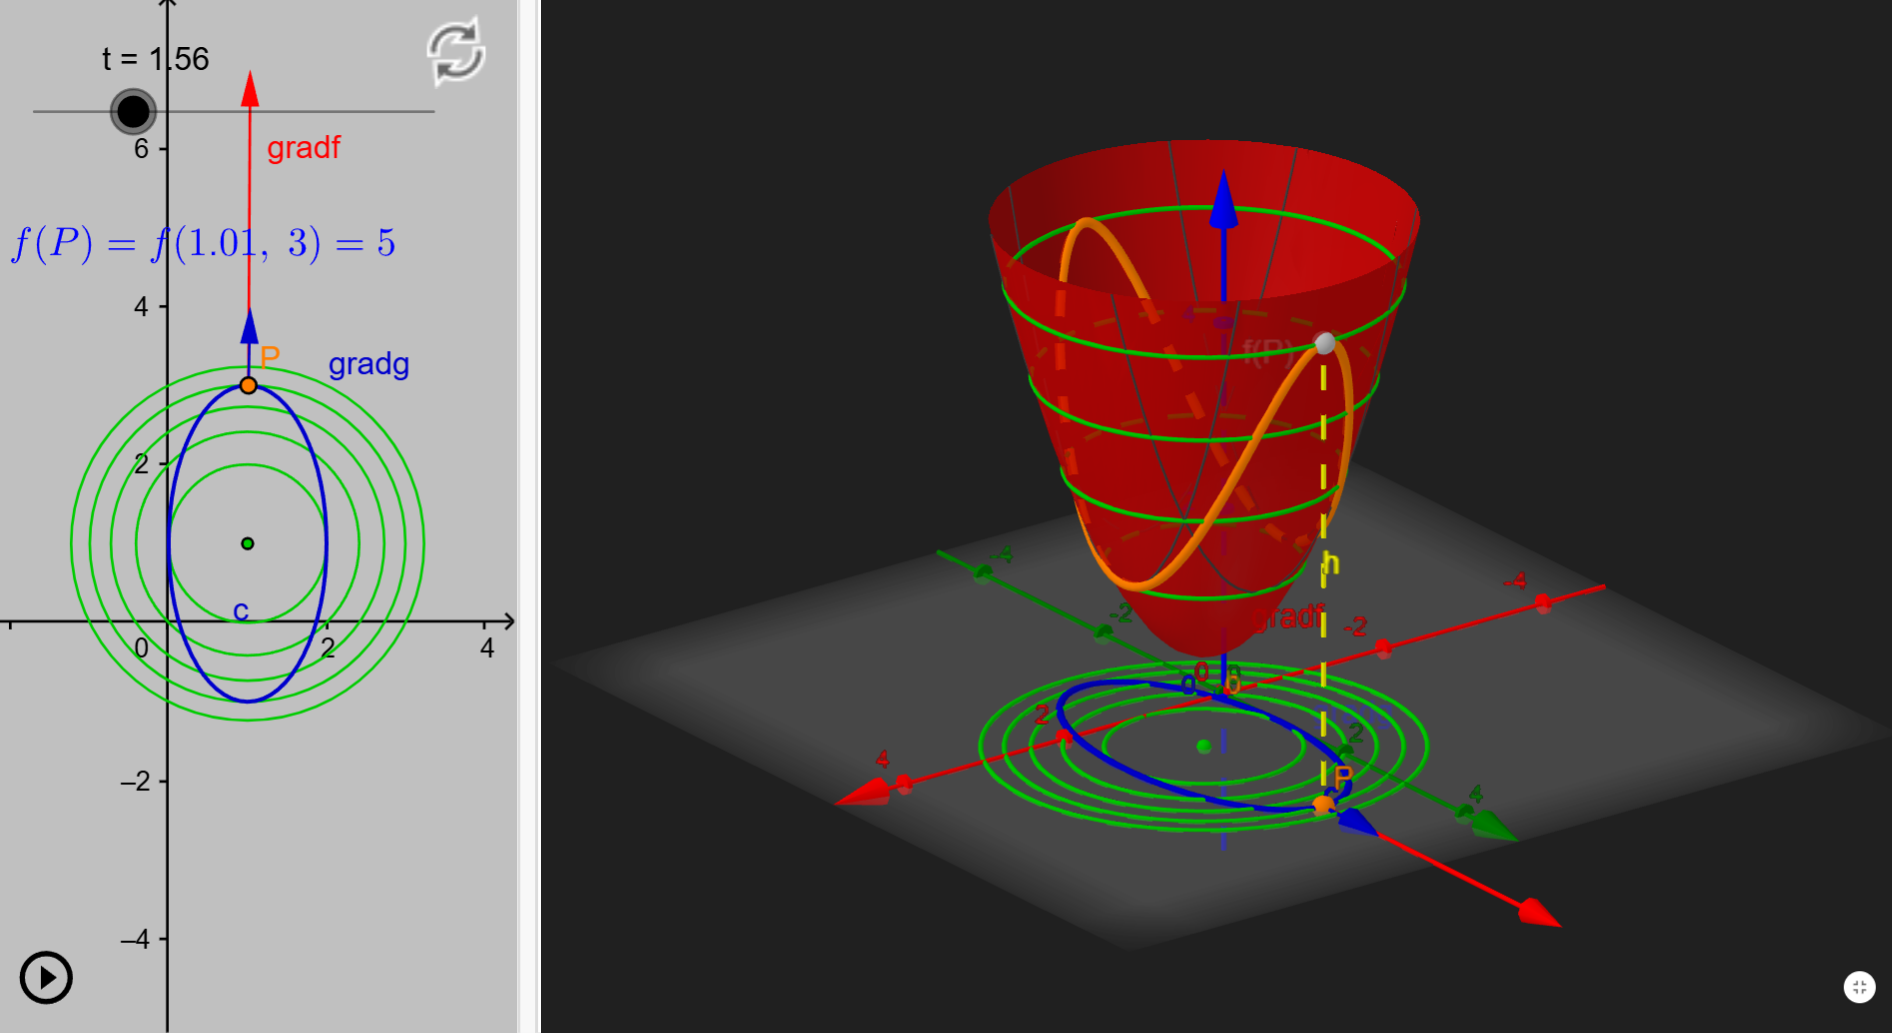This screenshot has width=1892, height=1033.
Task: Select orange point P on the ellipse
Action: pyautogui.click(x=248, y=385)
